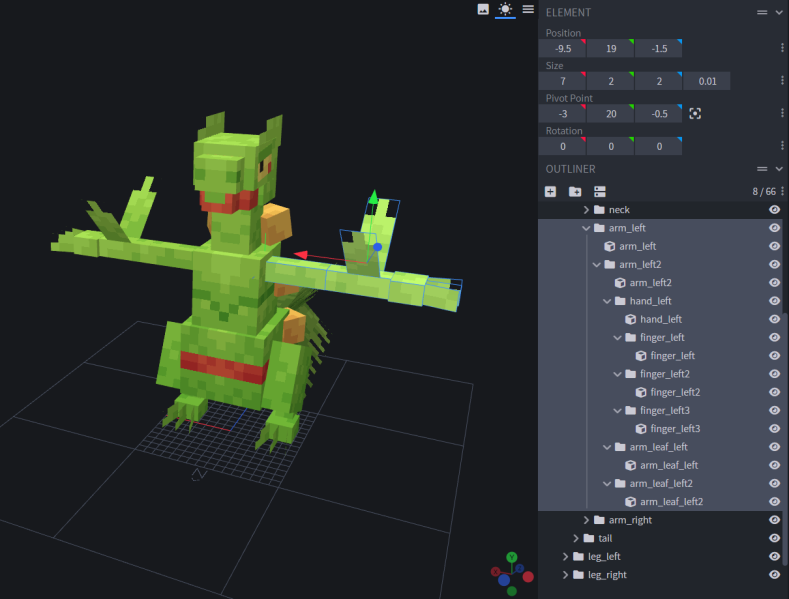Click the Outliner panel drag handle
789x599 pixels.
[762, 169]
